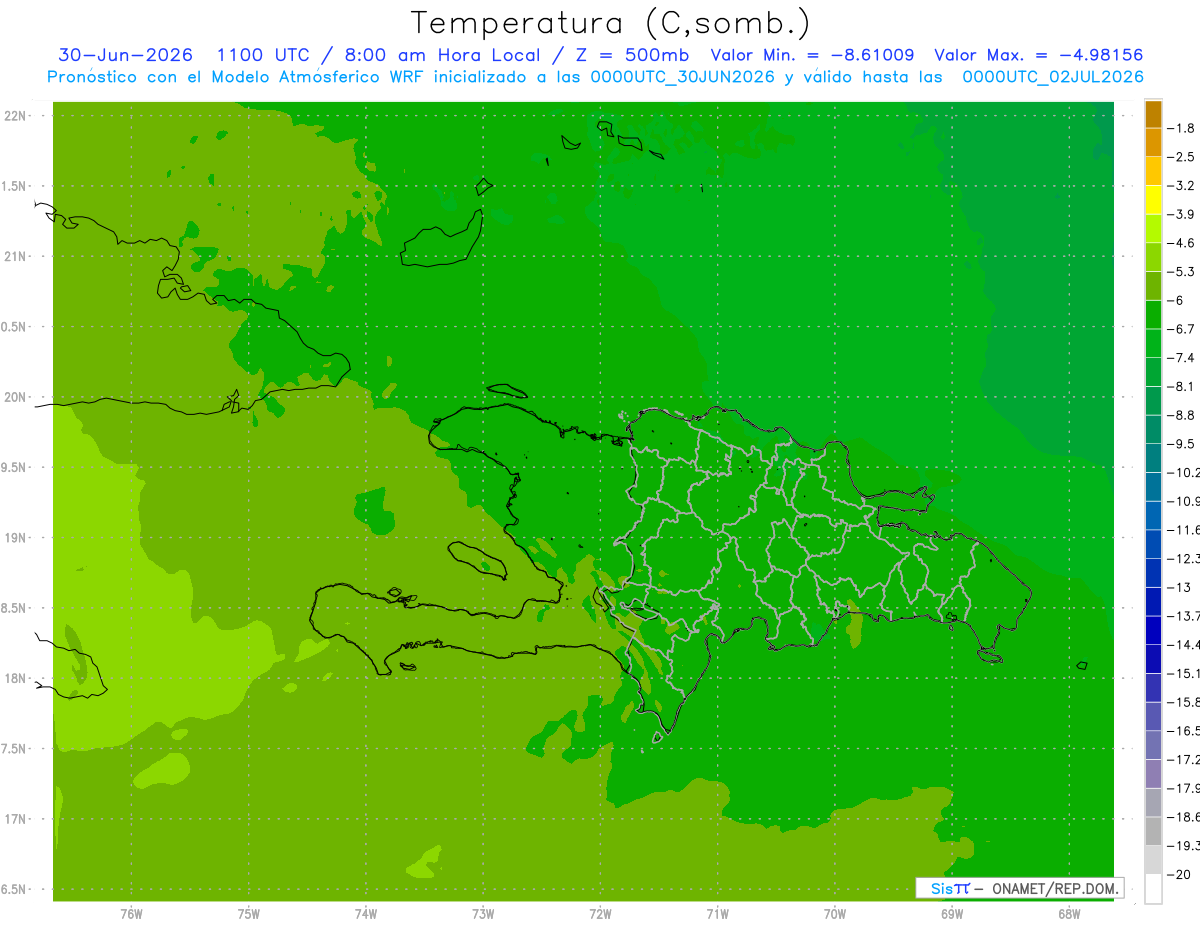
Task: Click the 'Valor Max. = -4.98156' value
Action: (1039, 55)
